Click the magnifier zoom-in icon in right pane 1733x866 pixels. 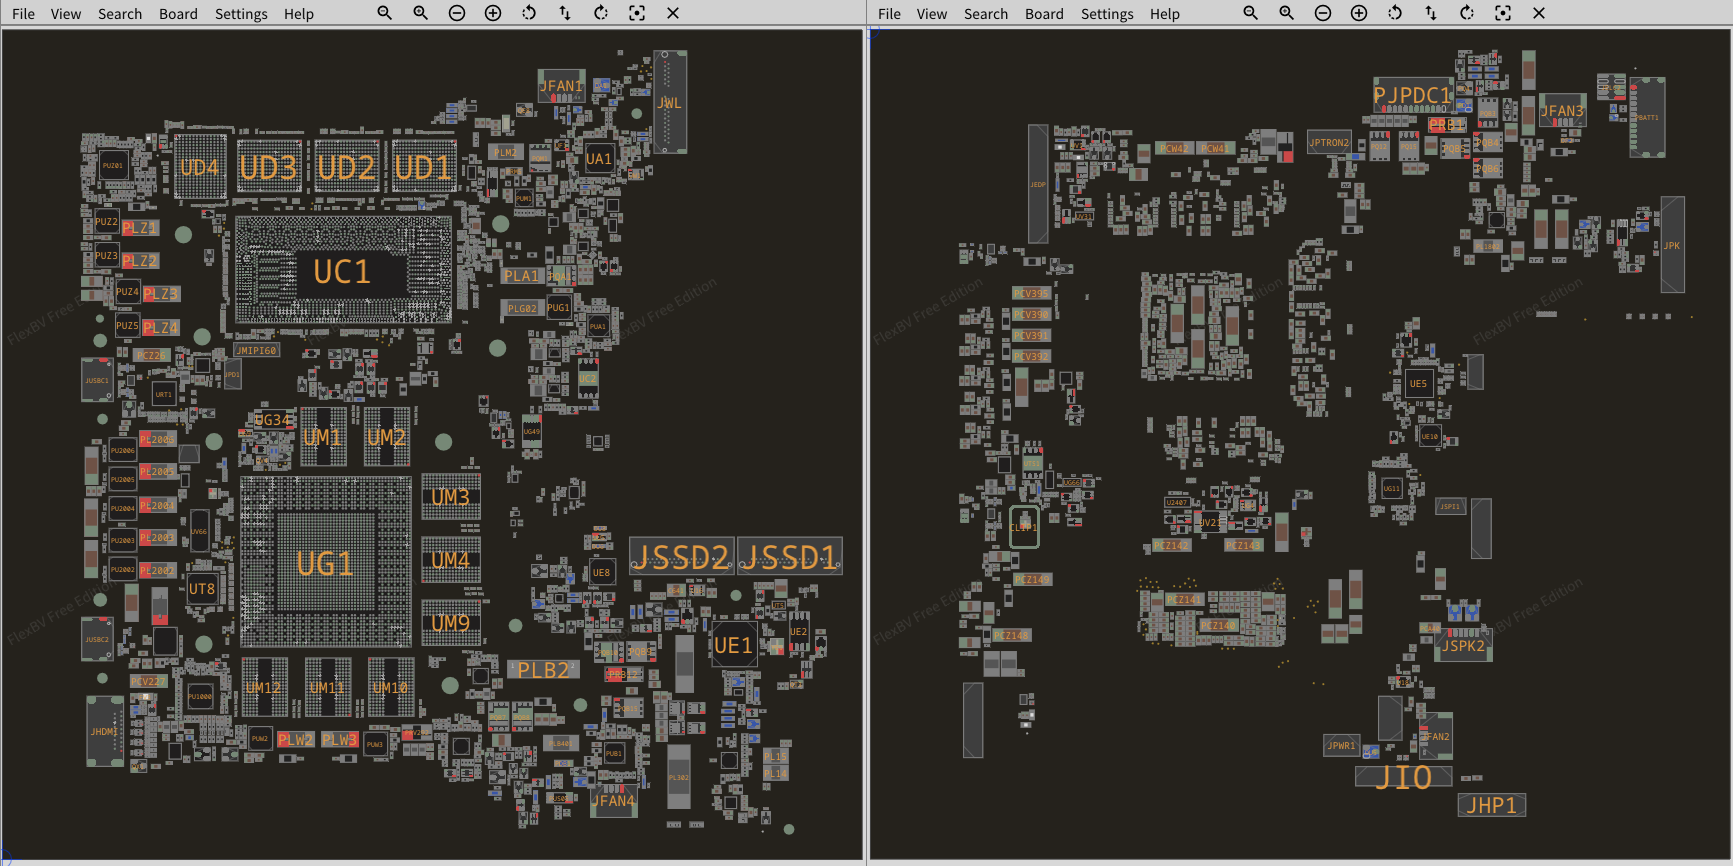[1287, 13]
